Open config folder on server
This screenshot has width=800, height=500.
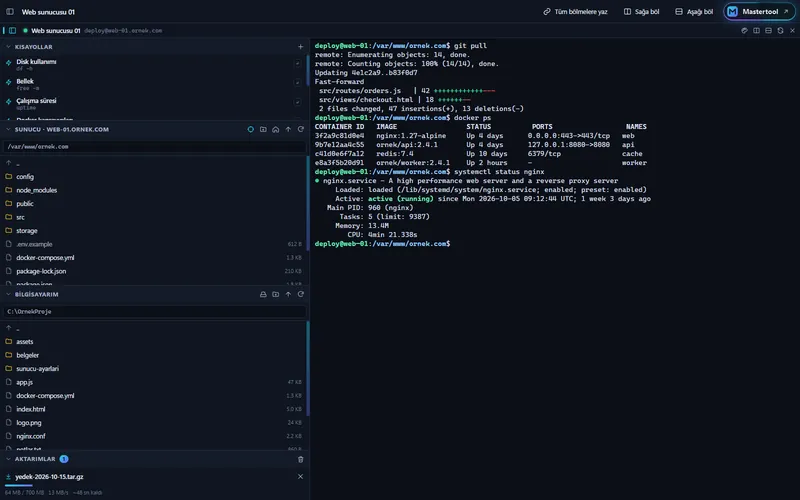coord(153,177)
